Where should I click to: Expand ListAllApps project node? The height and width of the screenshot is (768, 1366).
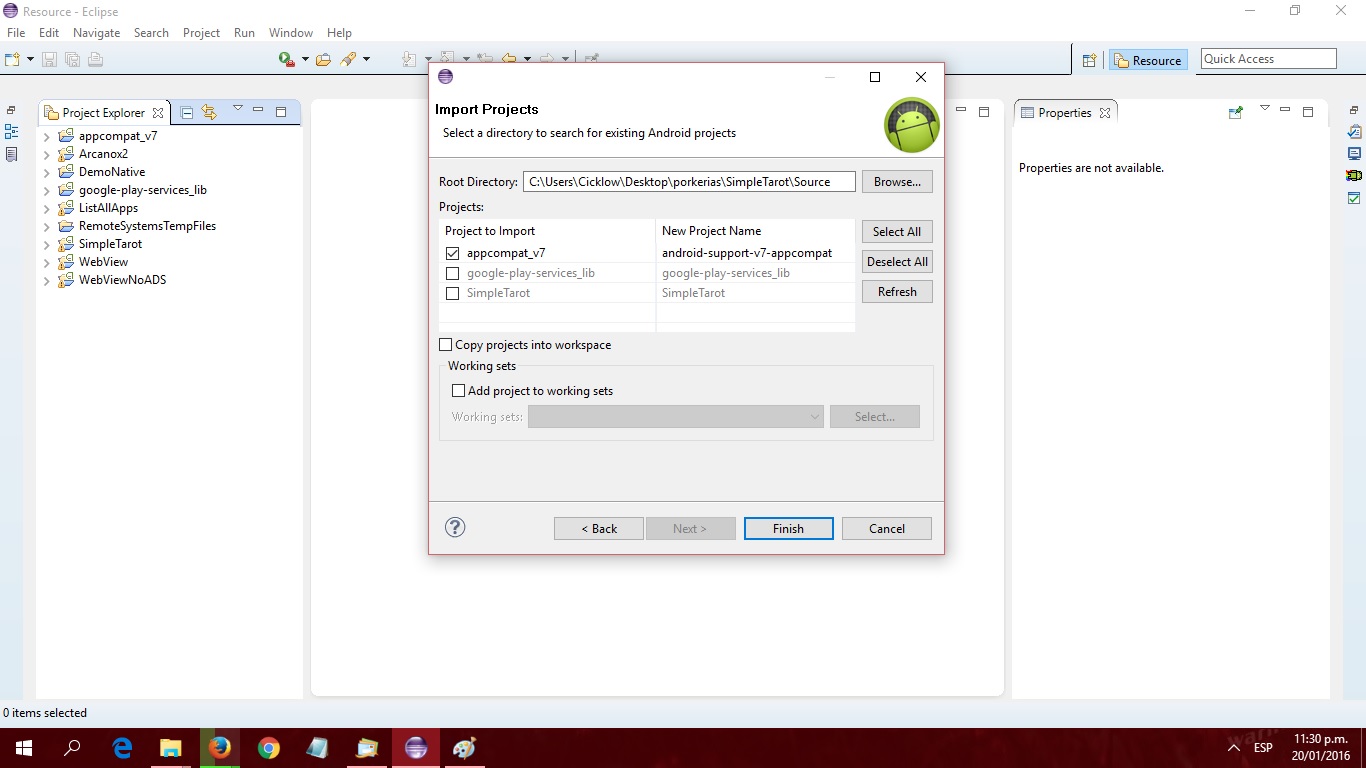(46, 208)
